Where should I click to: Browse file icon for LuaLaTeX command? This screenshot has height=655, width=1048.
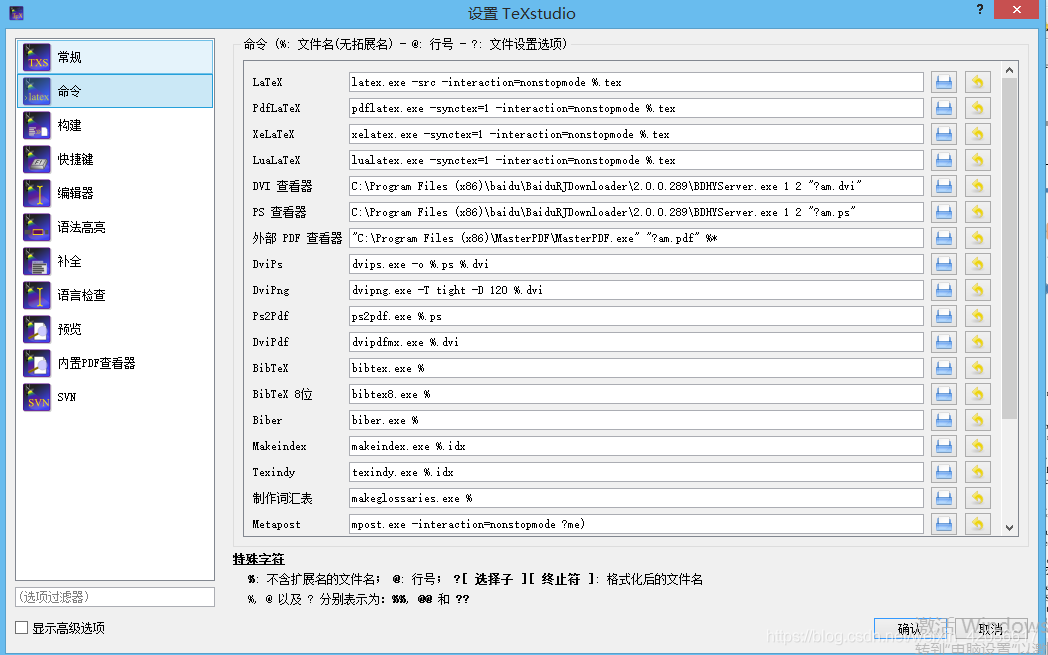(x=944, y=160)
